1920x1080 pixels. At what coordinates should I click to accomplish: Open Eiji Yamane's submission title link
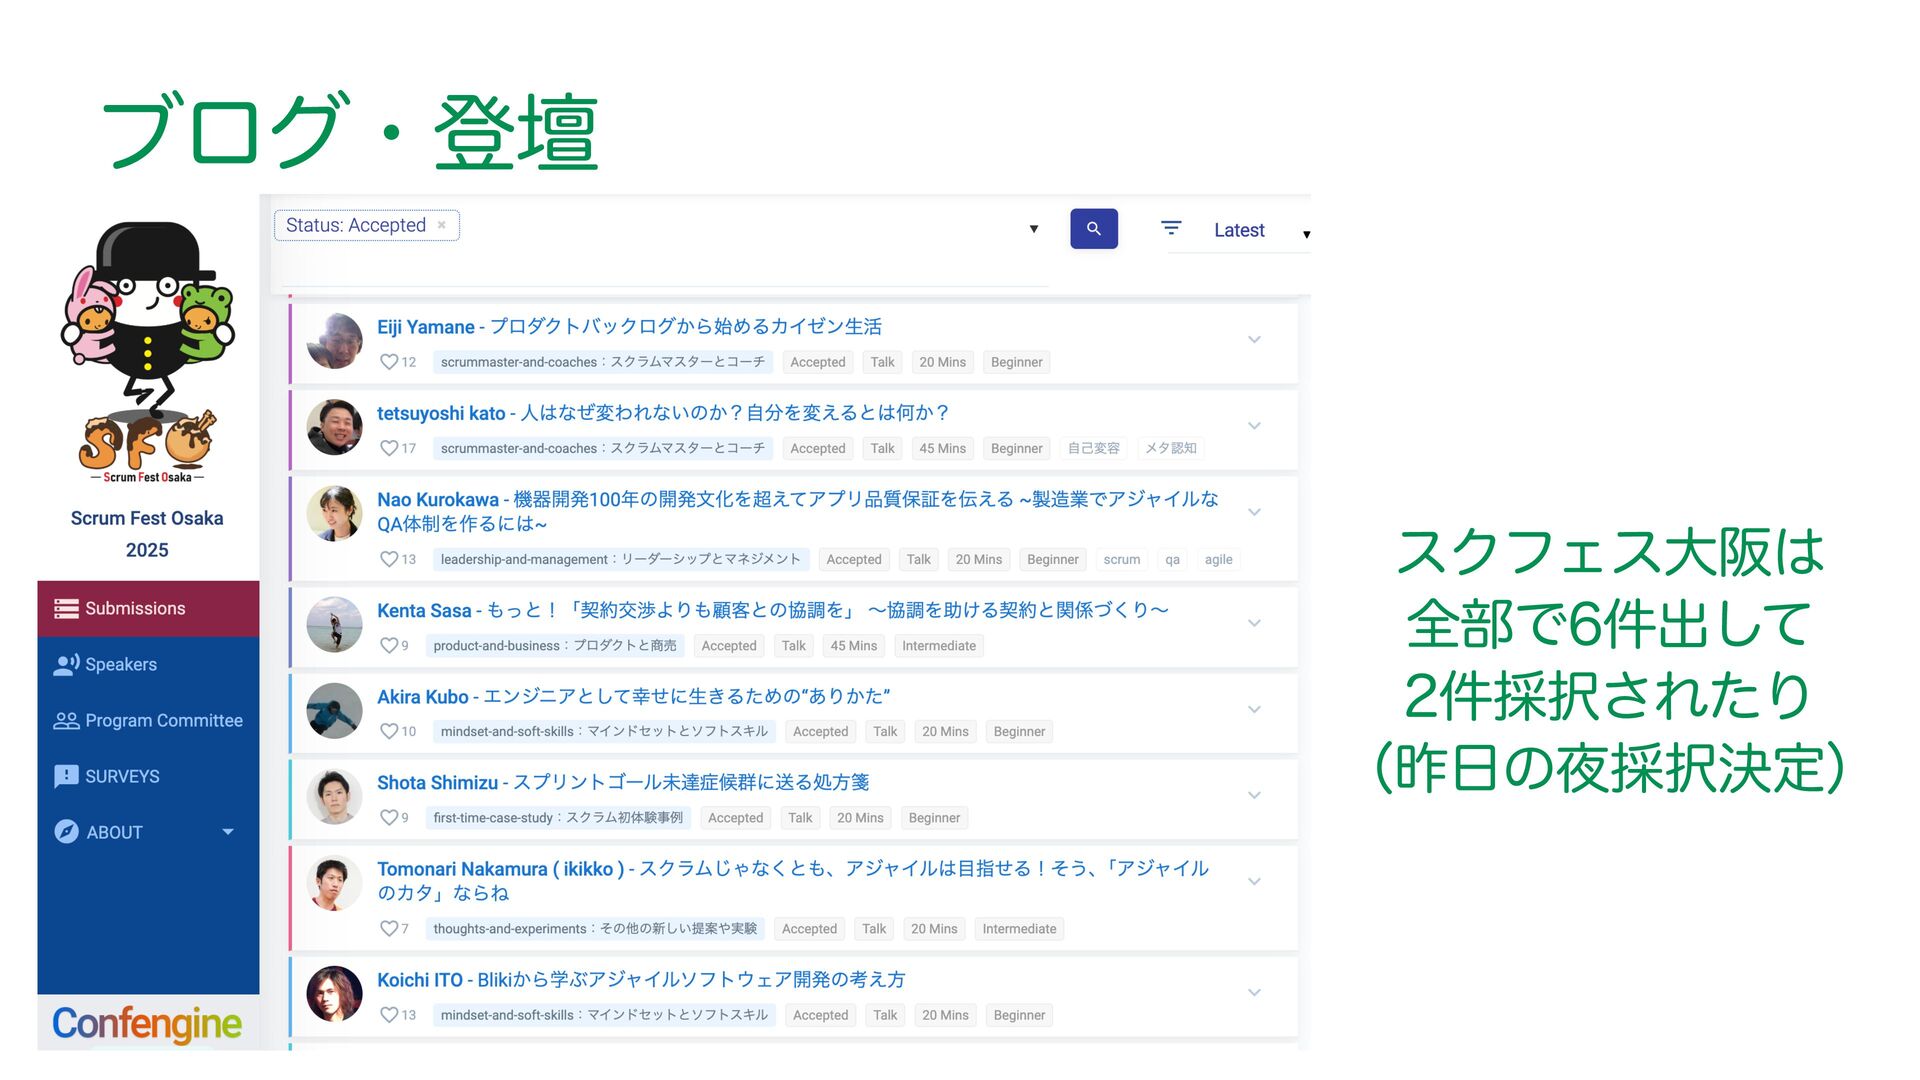tap(629, 327)
